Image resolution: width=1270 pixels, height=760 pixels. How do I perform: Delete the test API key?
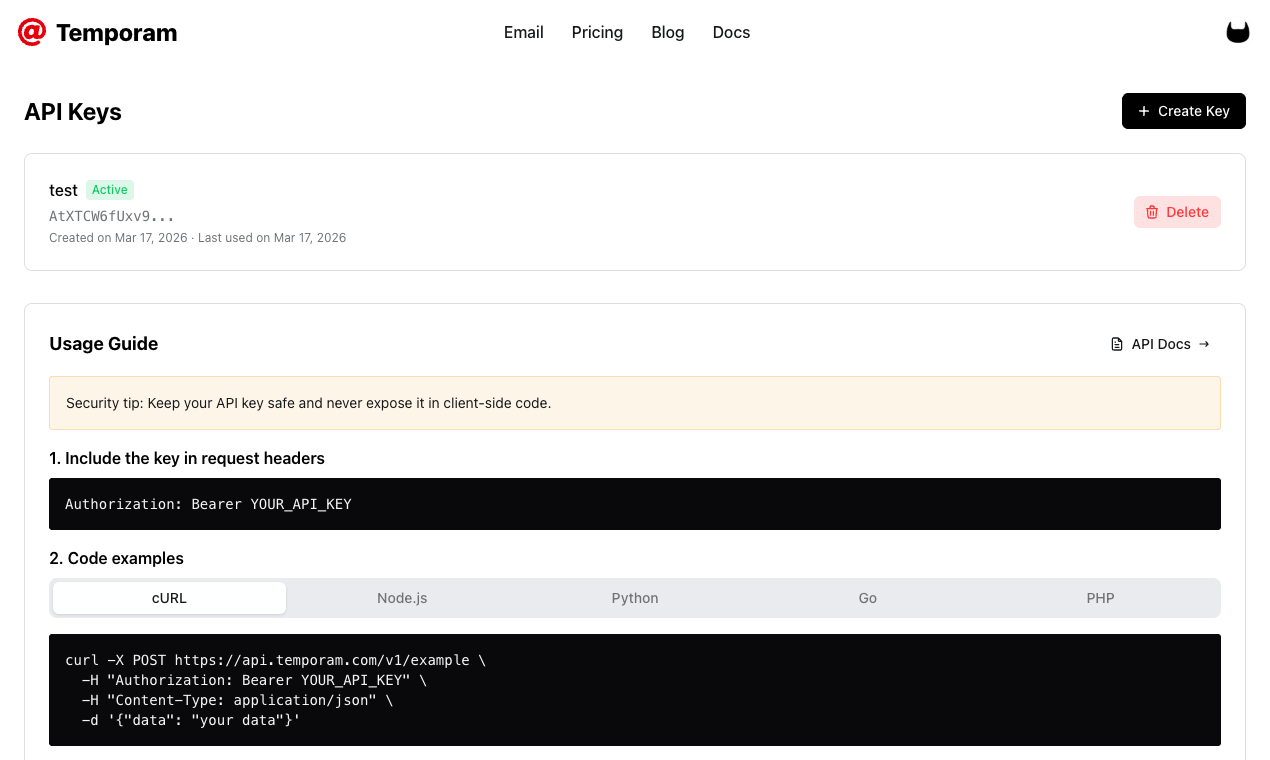click(x=1177, y=212)
